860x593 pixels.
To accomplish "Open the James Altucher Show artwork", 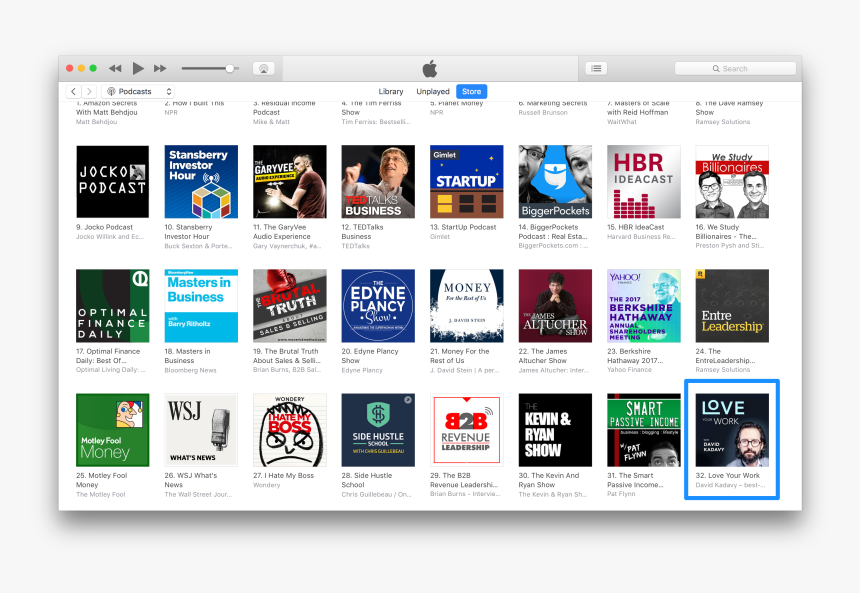I will (x=555, y=306).
